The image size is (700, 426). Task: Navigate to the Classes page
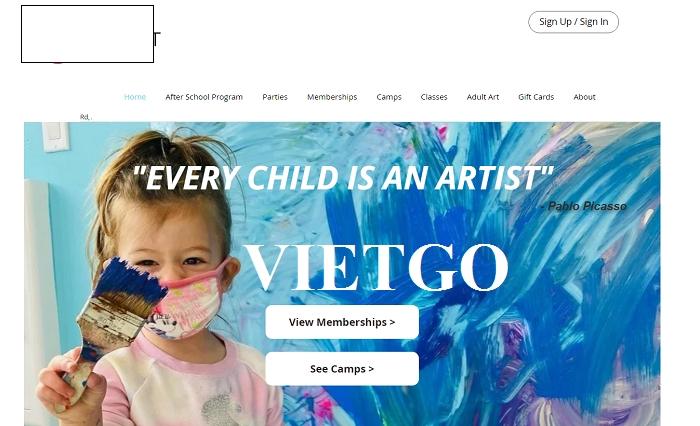434,97
